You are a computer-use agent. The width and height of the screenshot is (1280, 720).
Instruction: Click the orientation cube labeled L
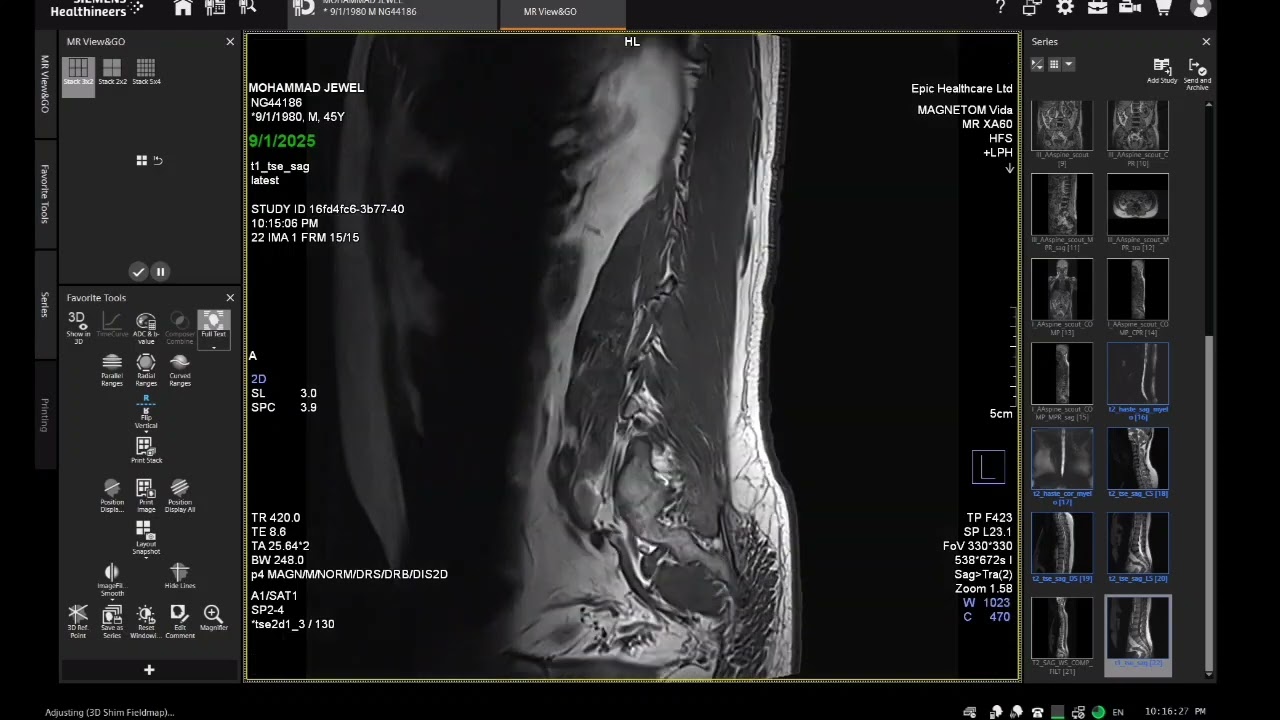tap(988, 467)
